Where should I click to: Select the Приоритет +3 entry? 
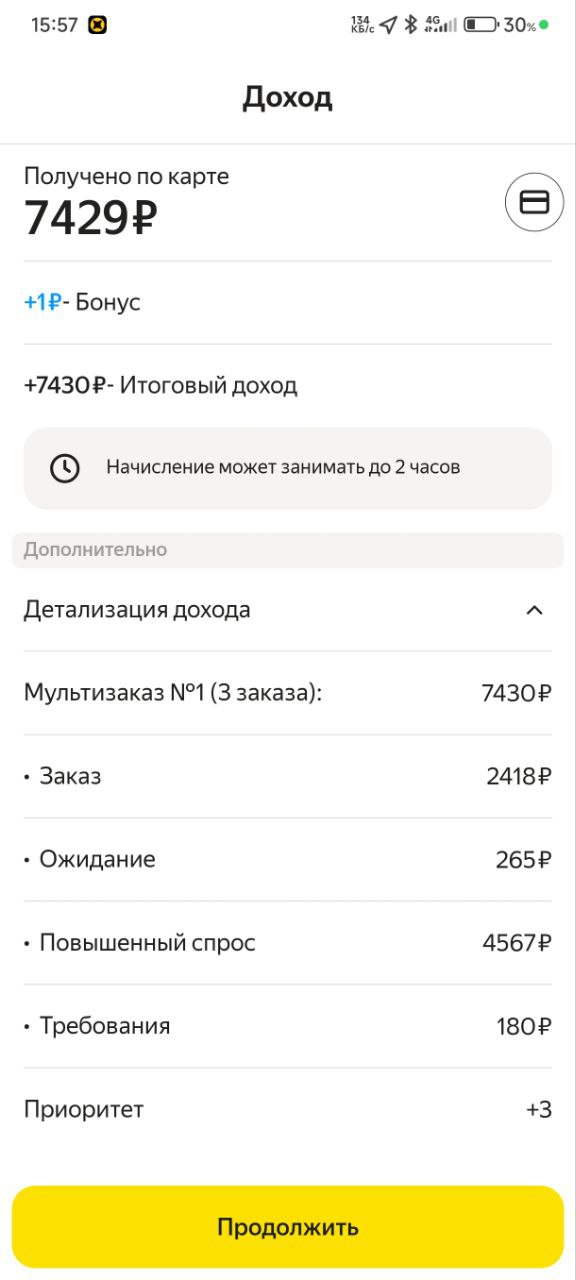[288, 1109]
